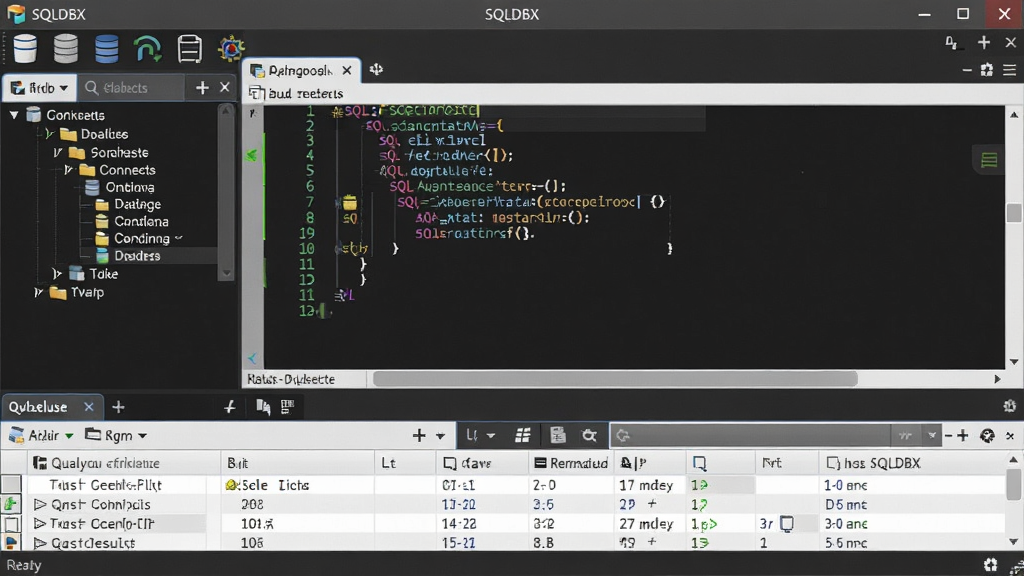Expand the Sorahaste folder node
Screen dimensions: 1024x576
(x=58, y=152)
